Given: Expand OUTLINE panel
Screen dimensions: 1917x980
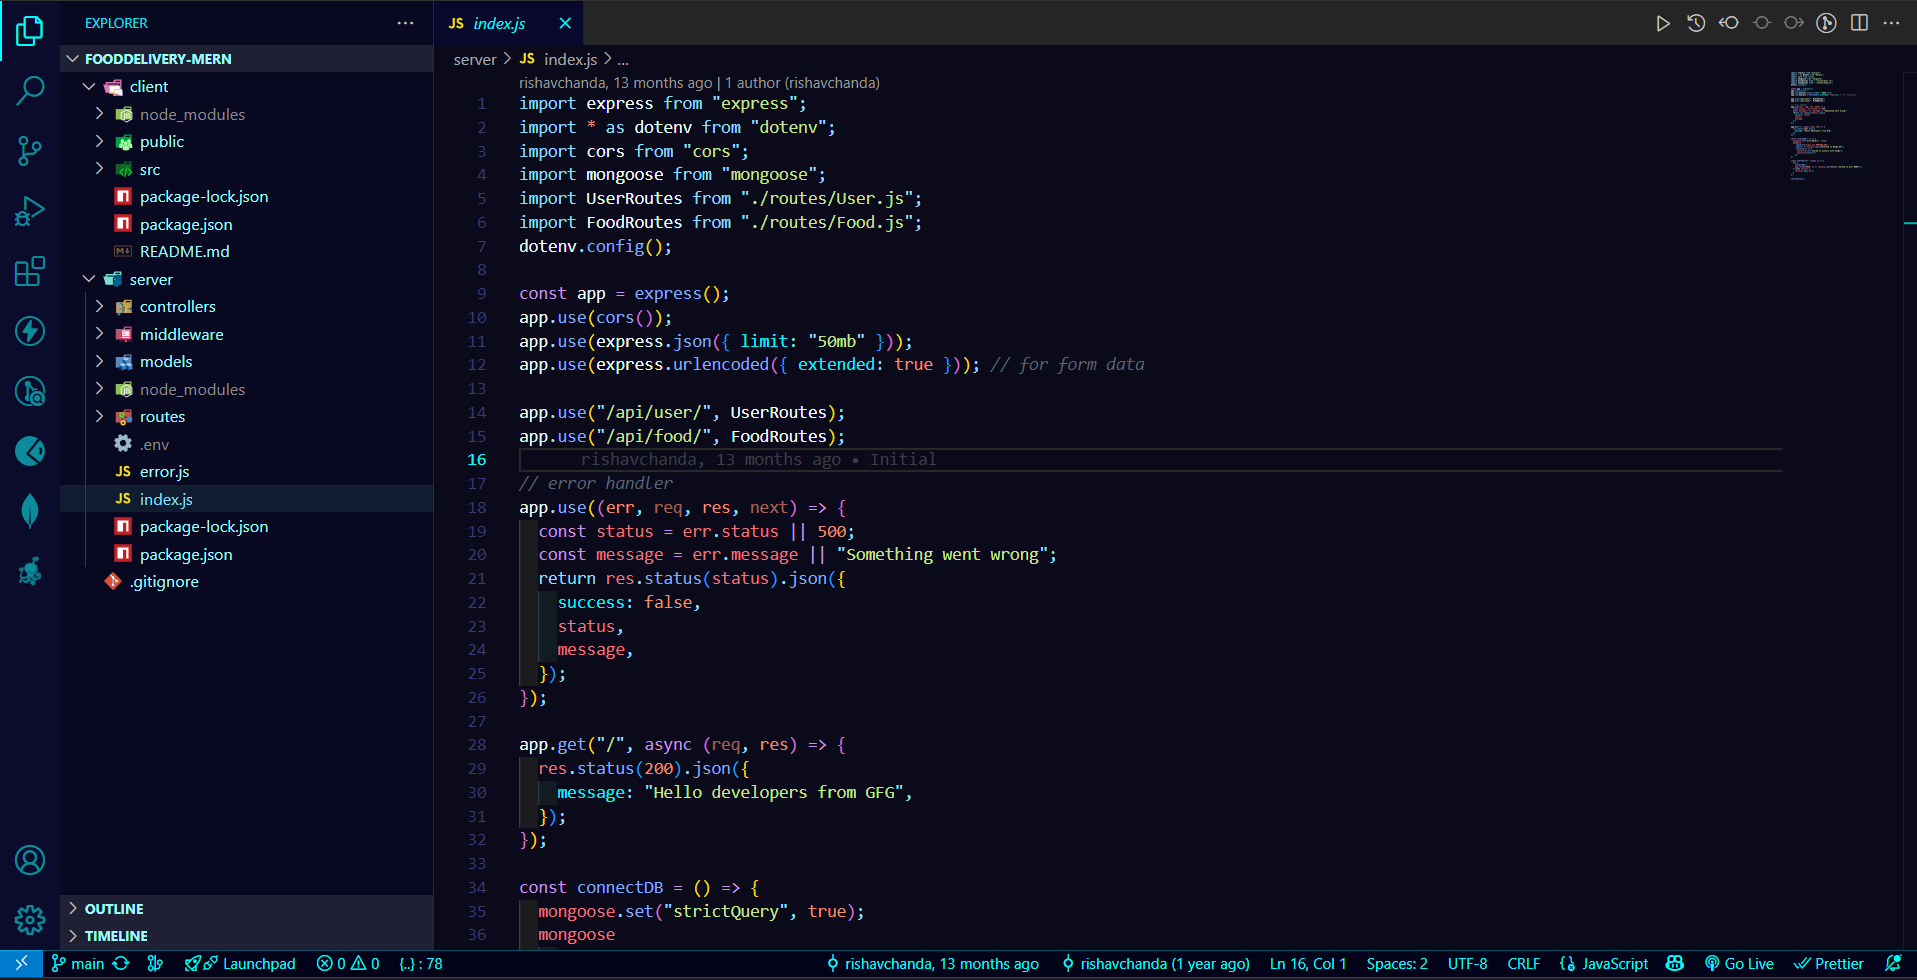Looking at the screenshot, I should [x=247, y=909].
